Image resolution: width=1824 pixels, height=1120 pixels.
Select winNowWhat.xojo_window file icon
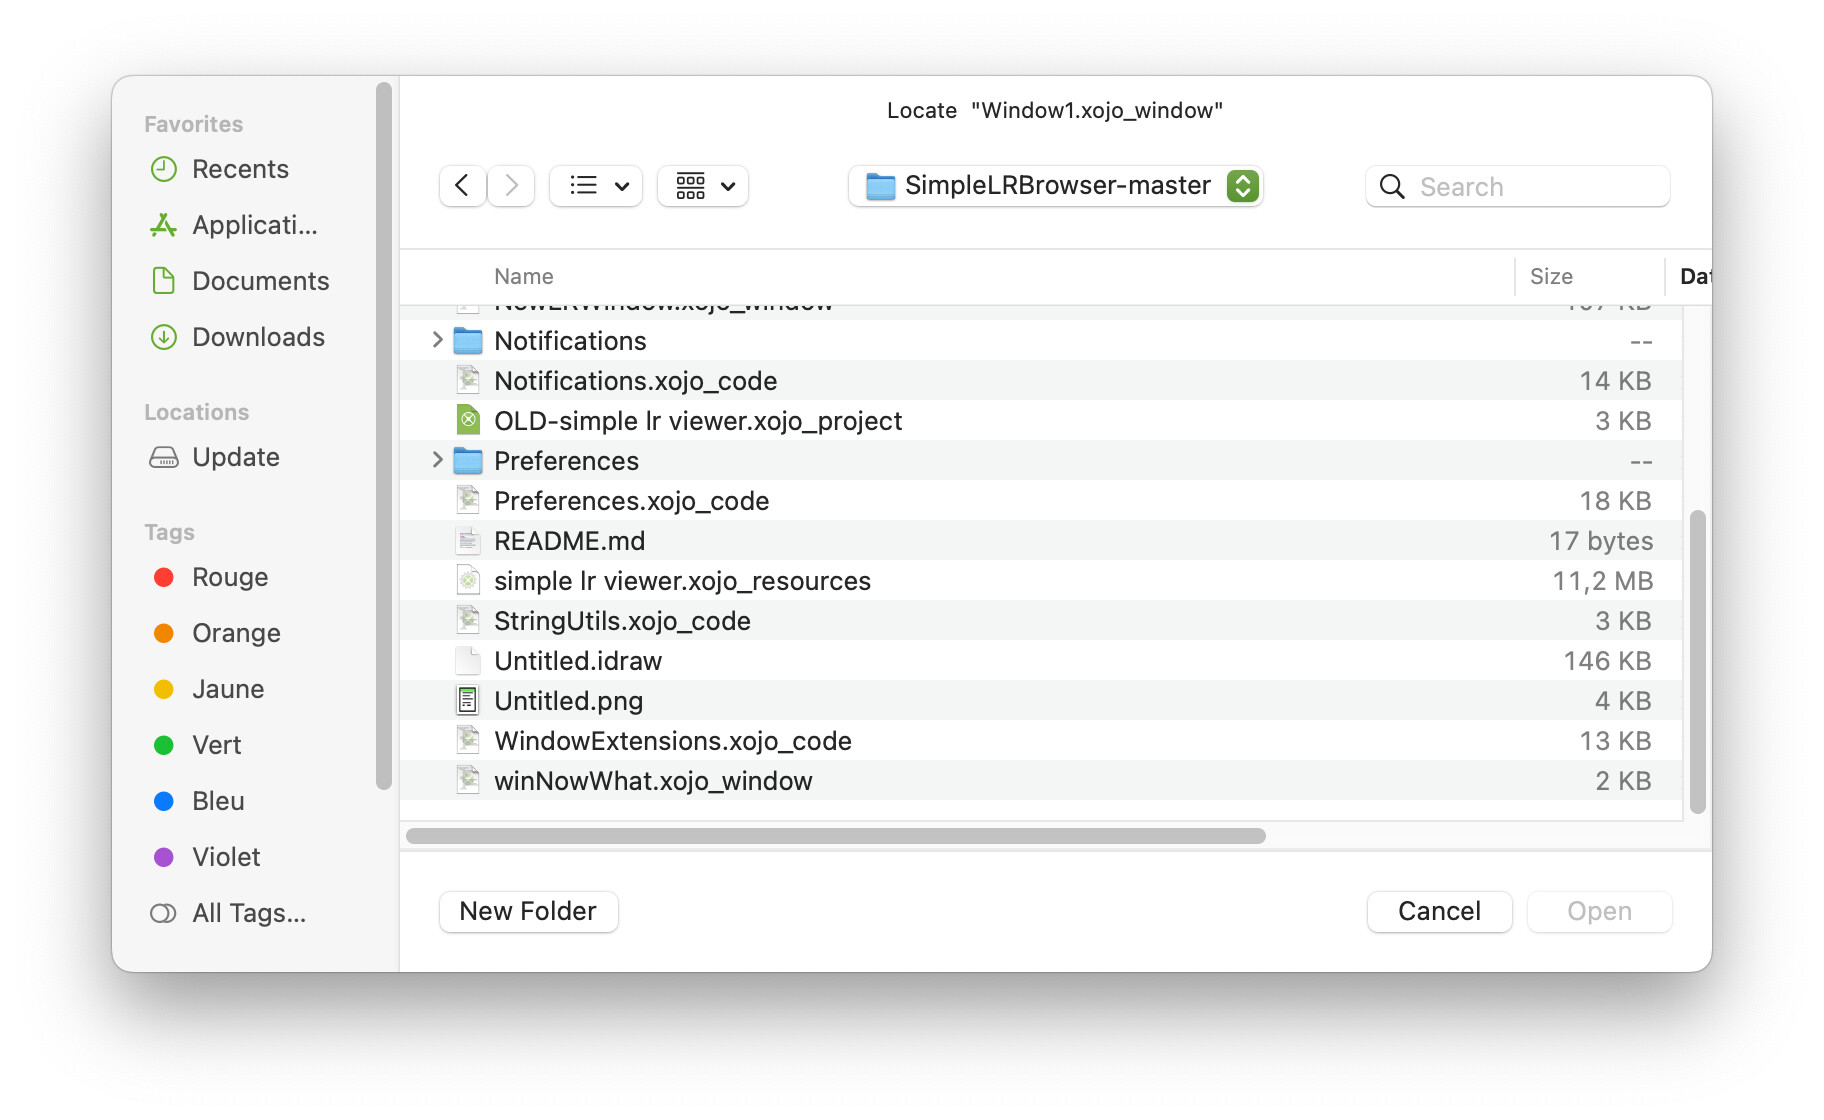pos(468,781)
